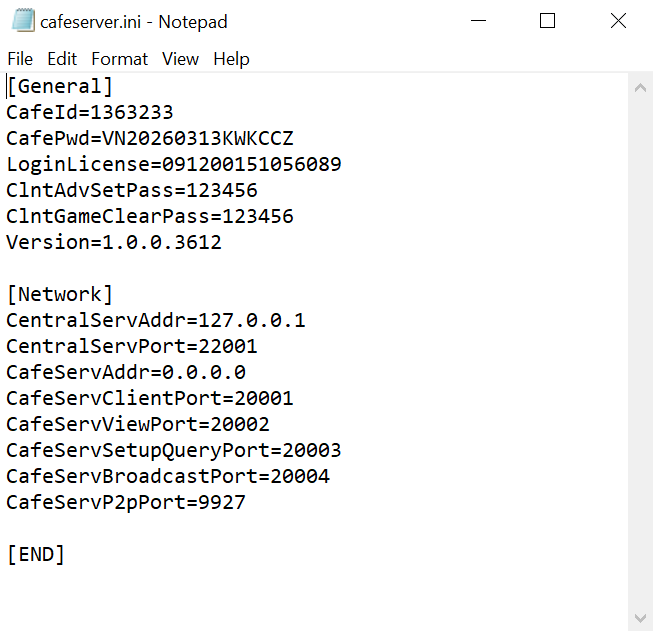Open the Format menu
The width and height of the screenshot is (653, 631).
pyautogui.click(x=119, y=59)
